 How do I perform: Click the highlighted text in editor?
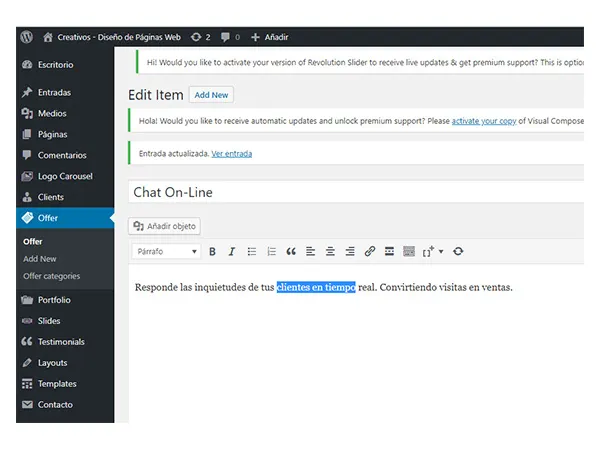coord(316,287)
